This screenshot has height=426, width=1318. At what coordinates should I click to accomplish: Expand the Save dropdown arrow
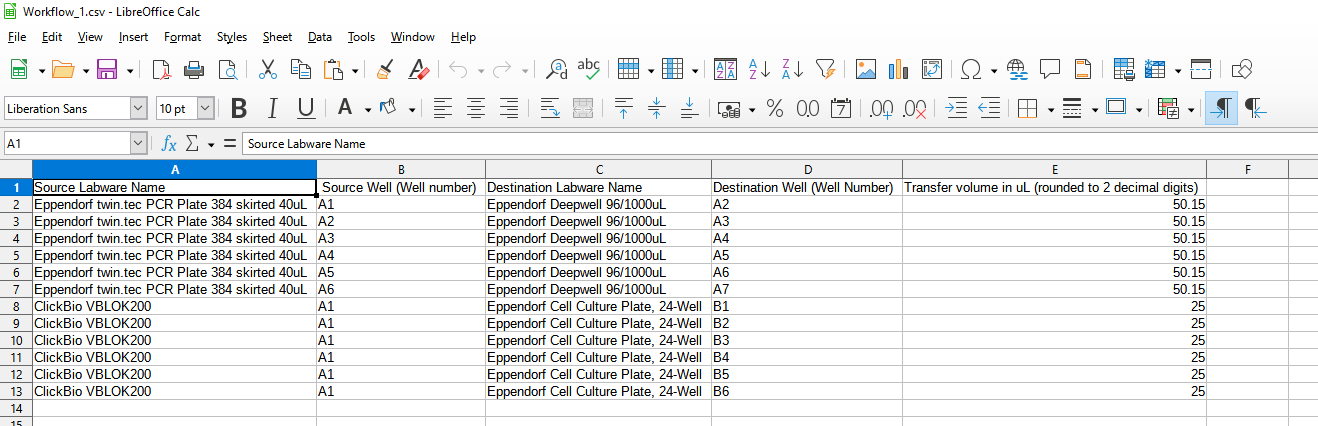(130, 69)
